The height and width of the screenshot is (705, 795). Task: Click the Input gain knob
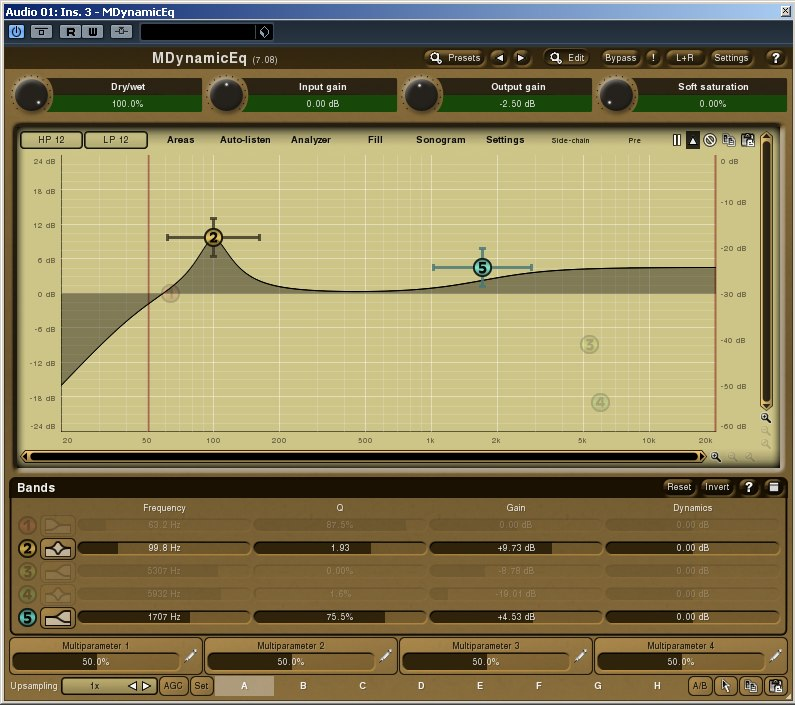pyautogui.click(x=226, y=95)
